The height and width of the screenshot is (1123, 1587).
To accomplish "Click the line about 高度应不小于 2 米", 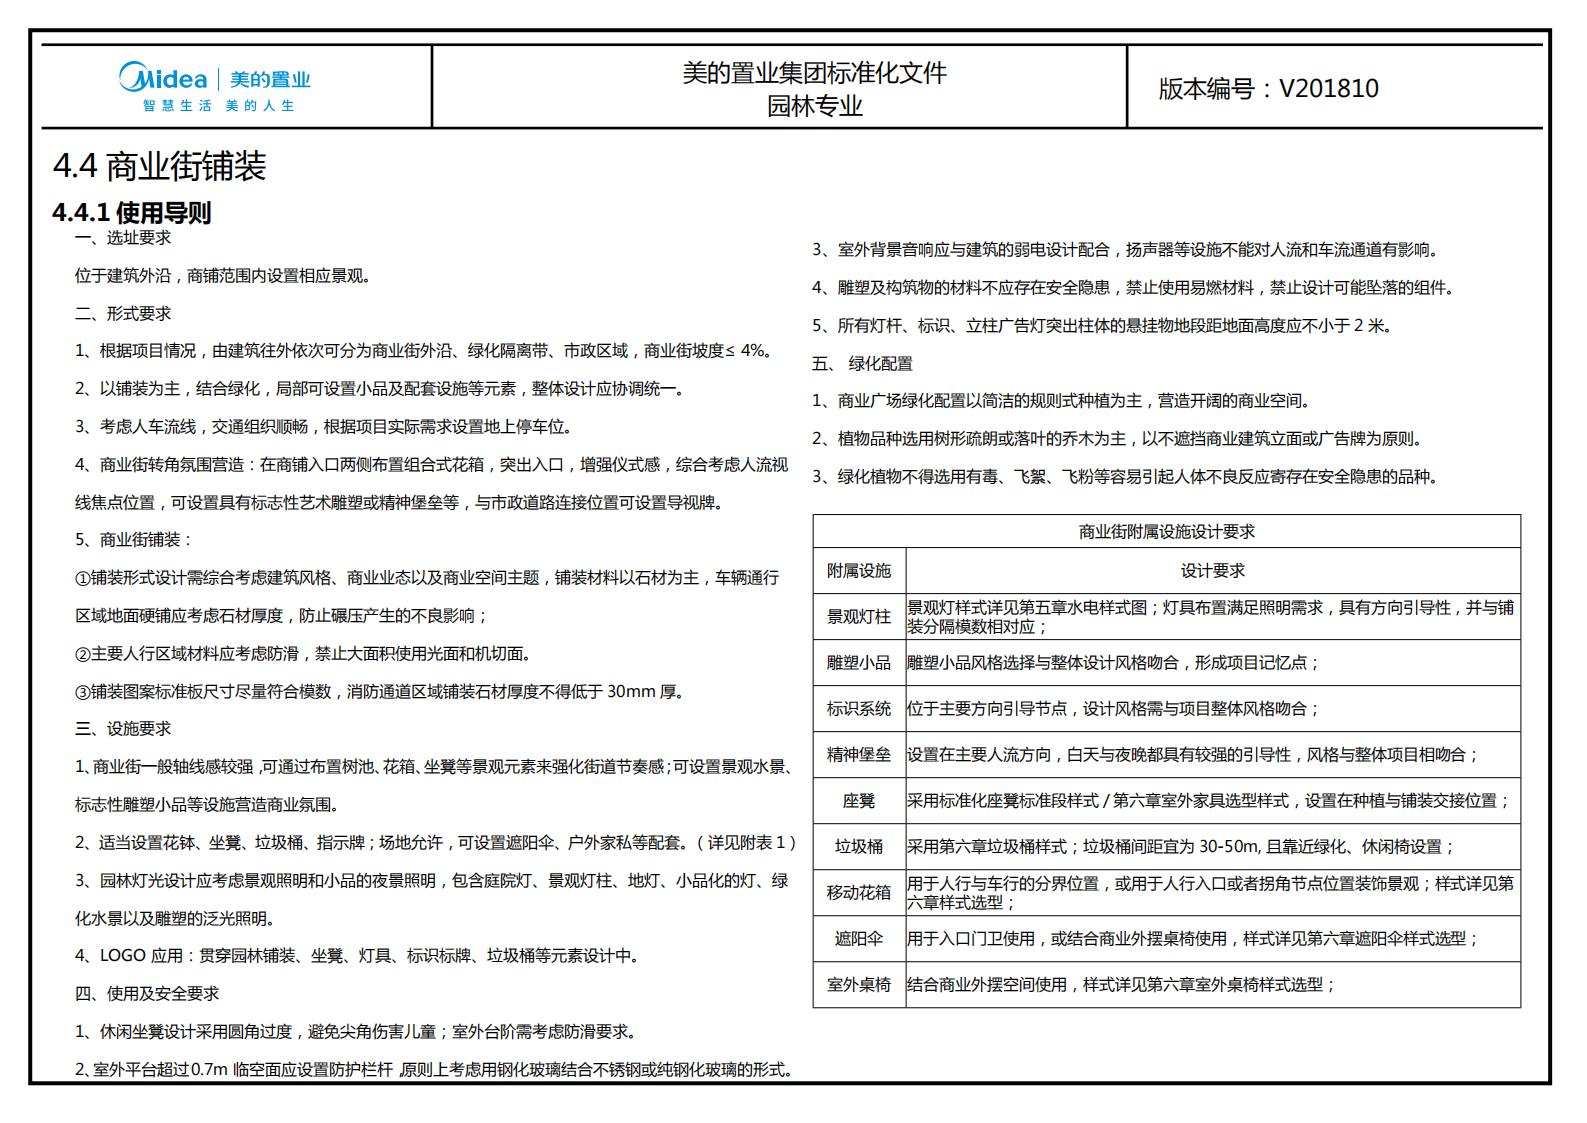I will 1103,326.
